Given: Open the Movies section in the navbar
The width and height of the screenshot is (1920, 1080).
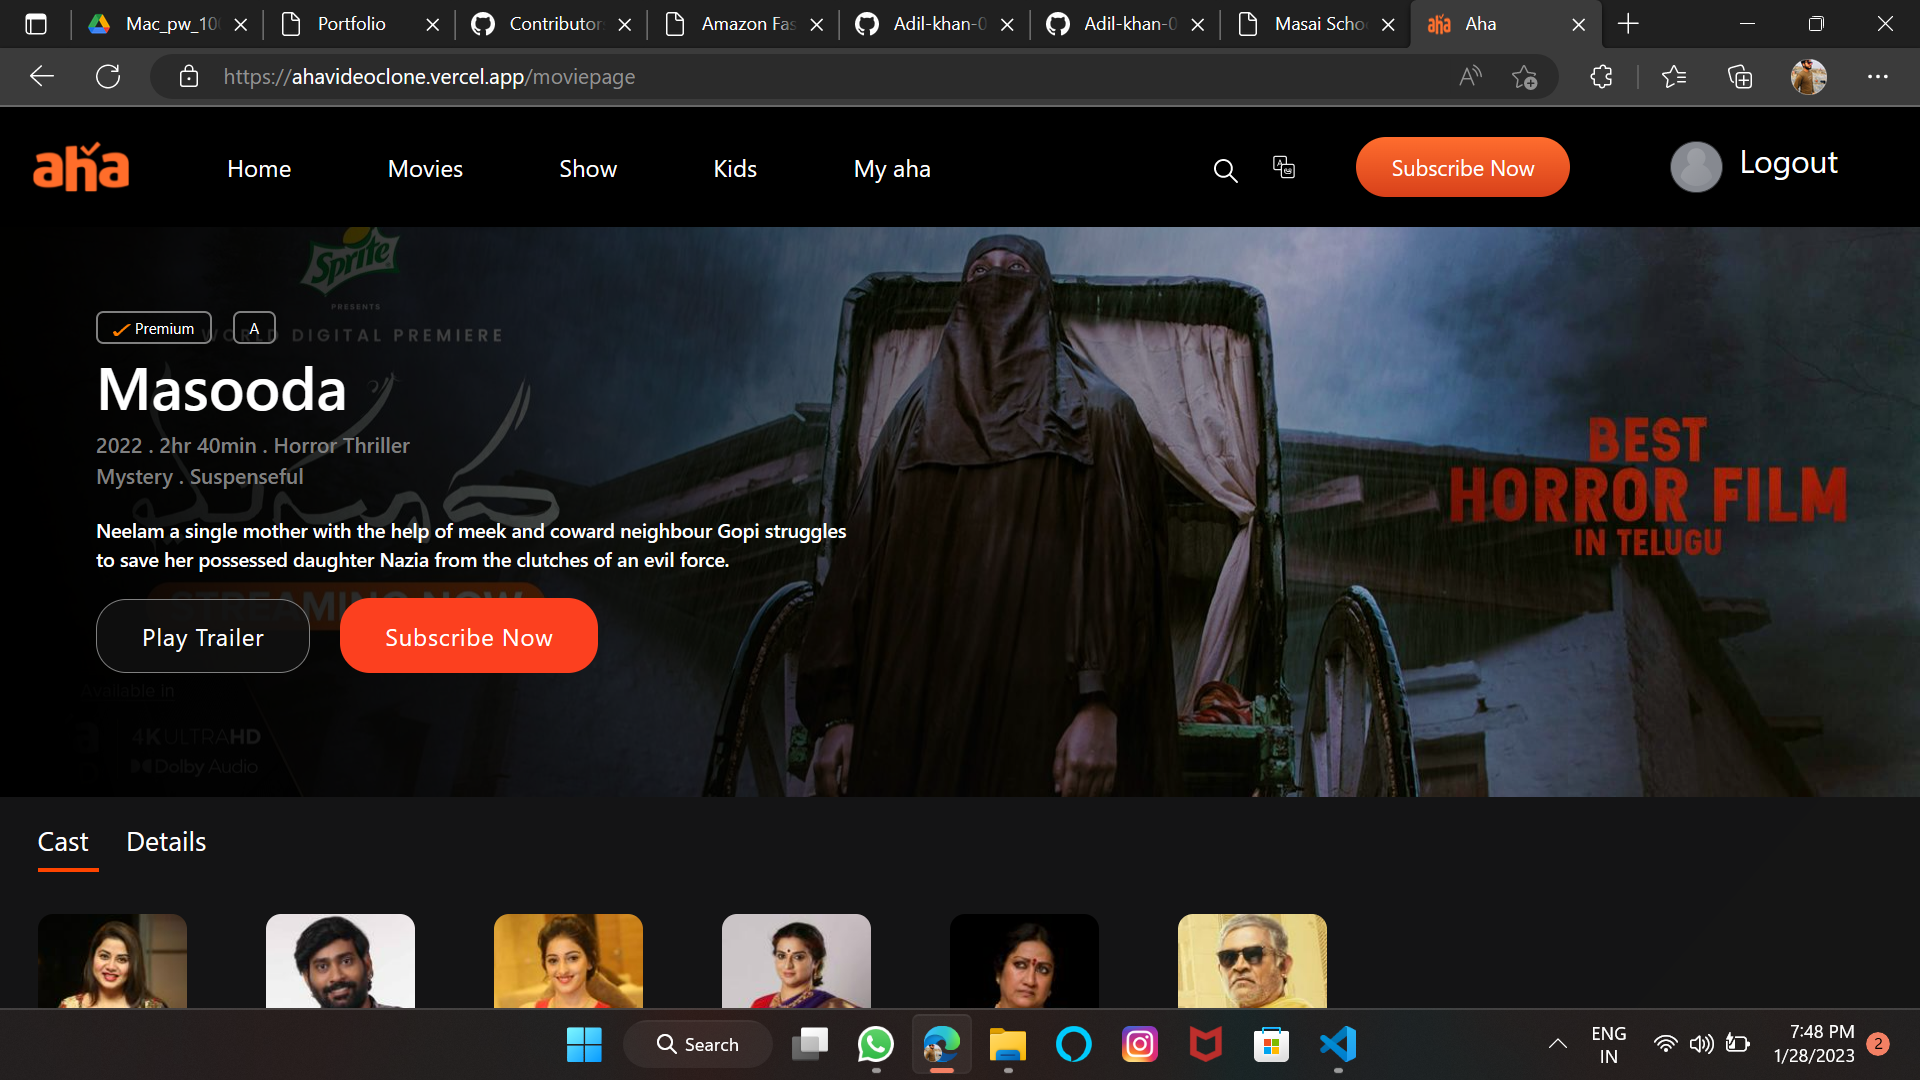Looking at the screenshot, I should (x=425, y=168).
